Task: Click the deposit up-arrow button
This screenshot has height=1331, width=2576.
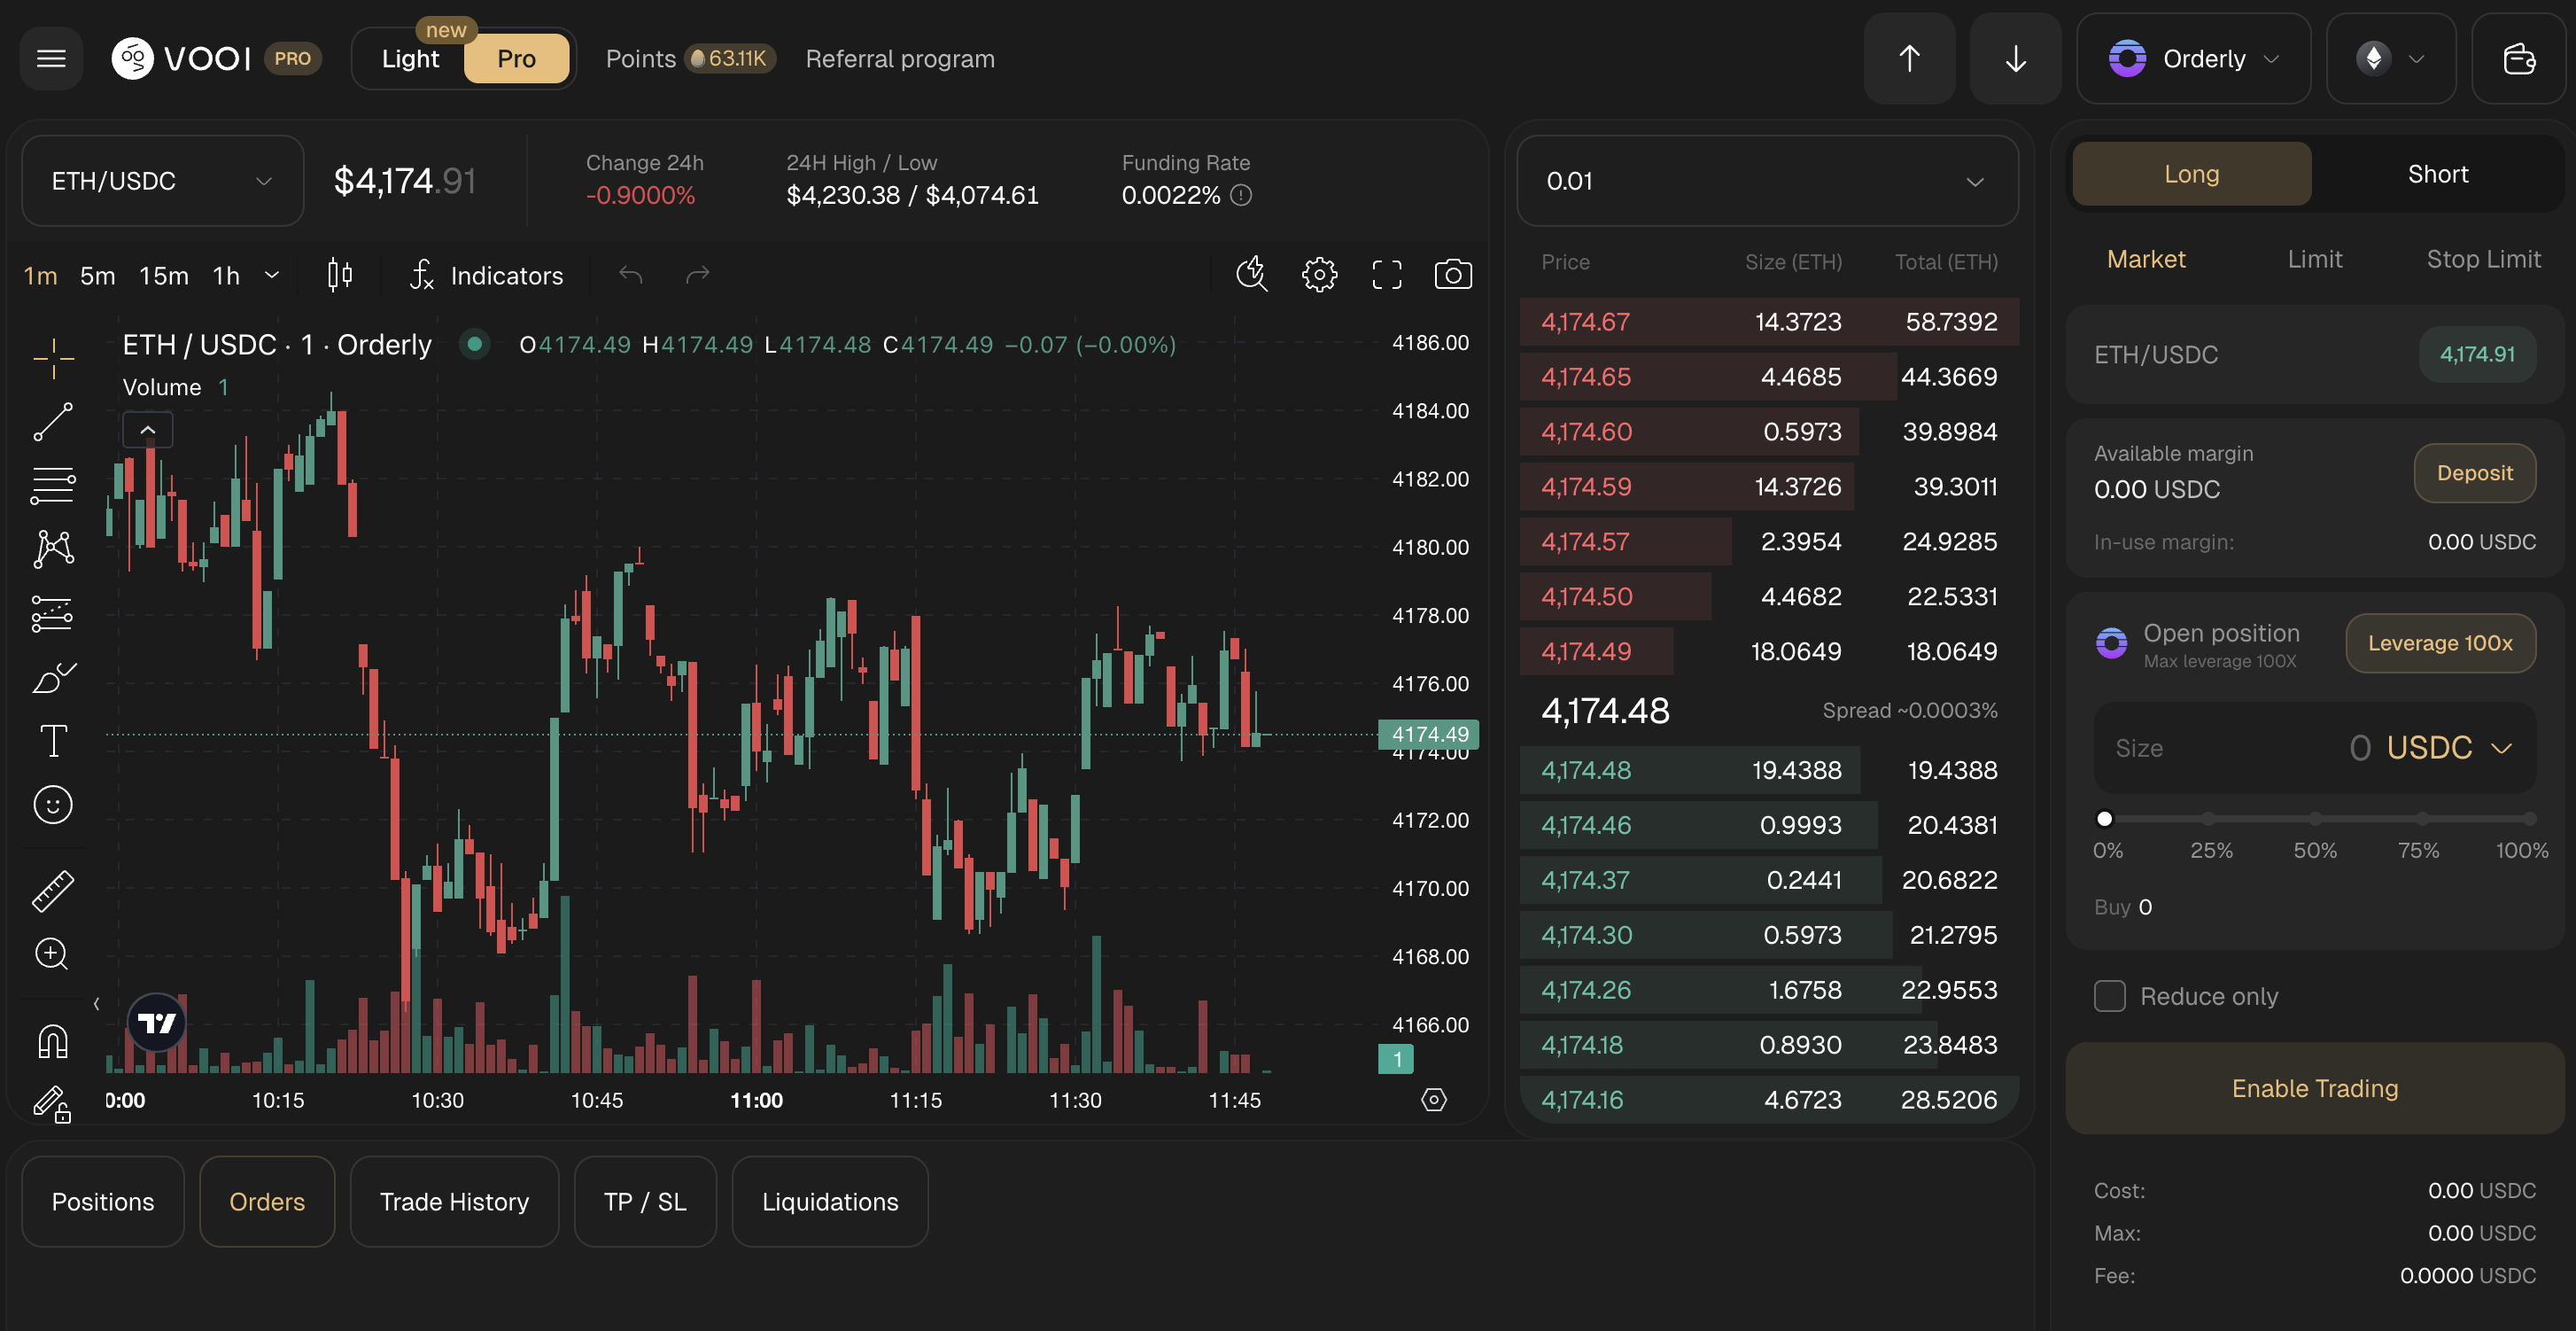Action: (1909, 59)
